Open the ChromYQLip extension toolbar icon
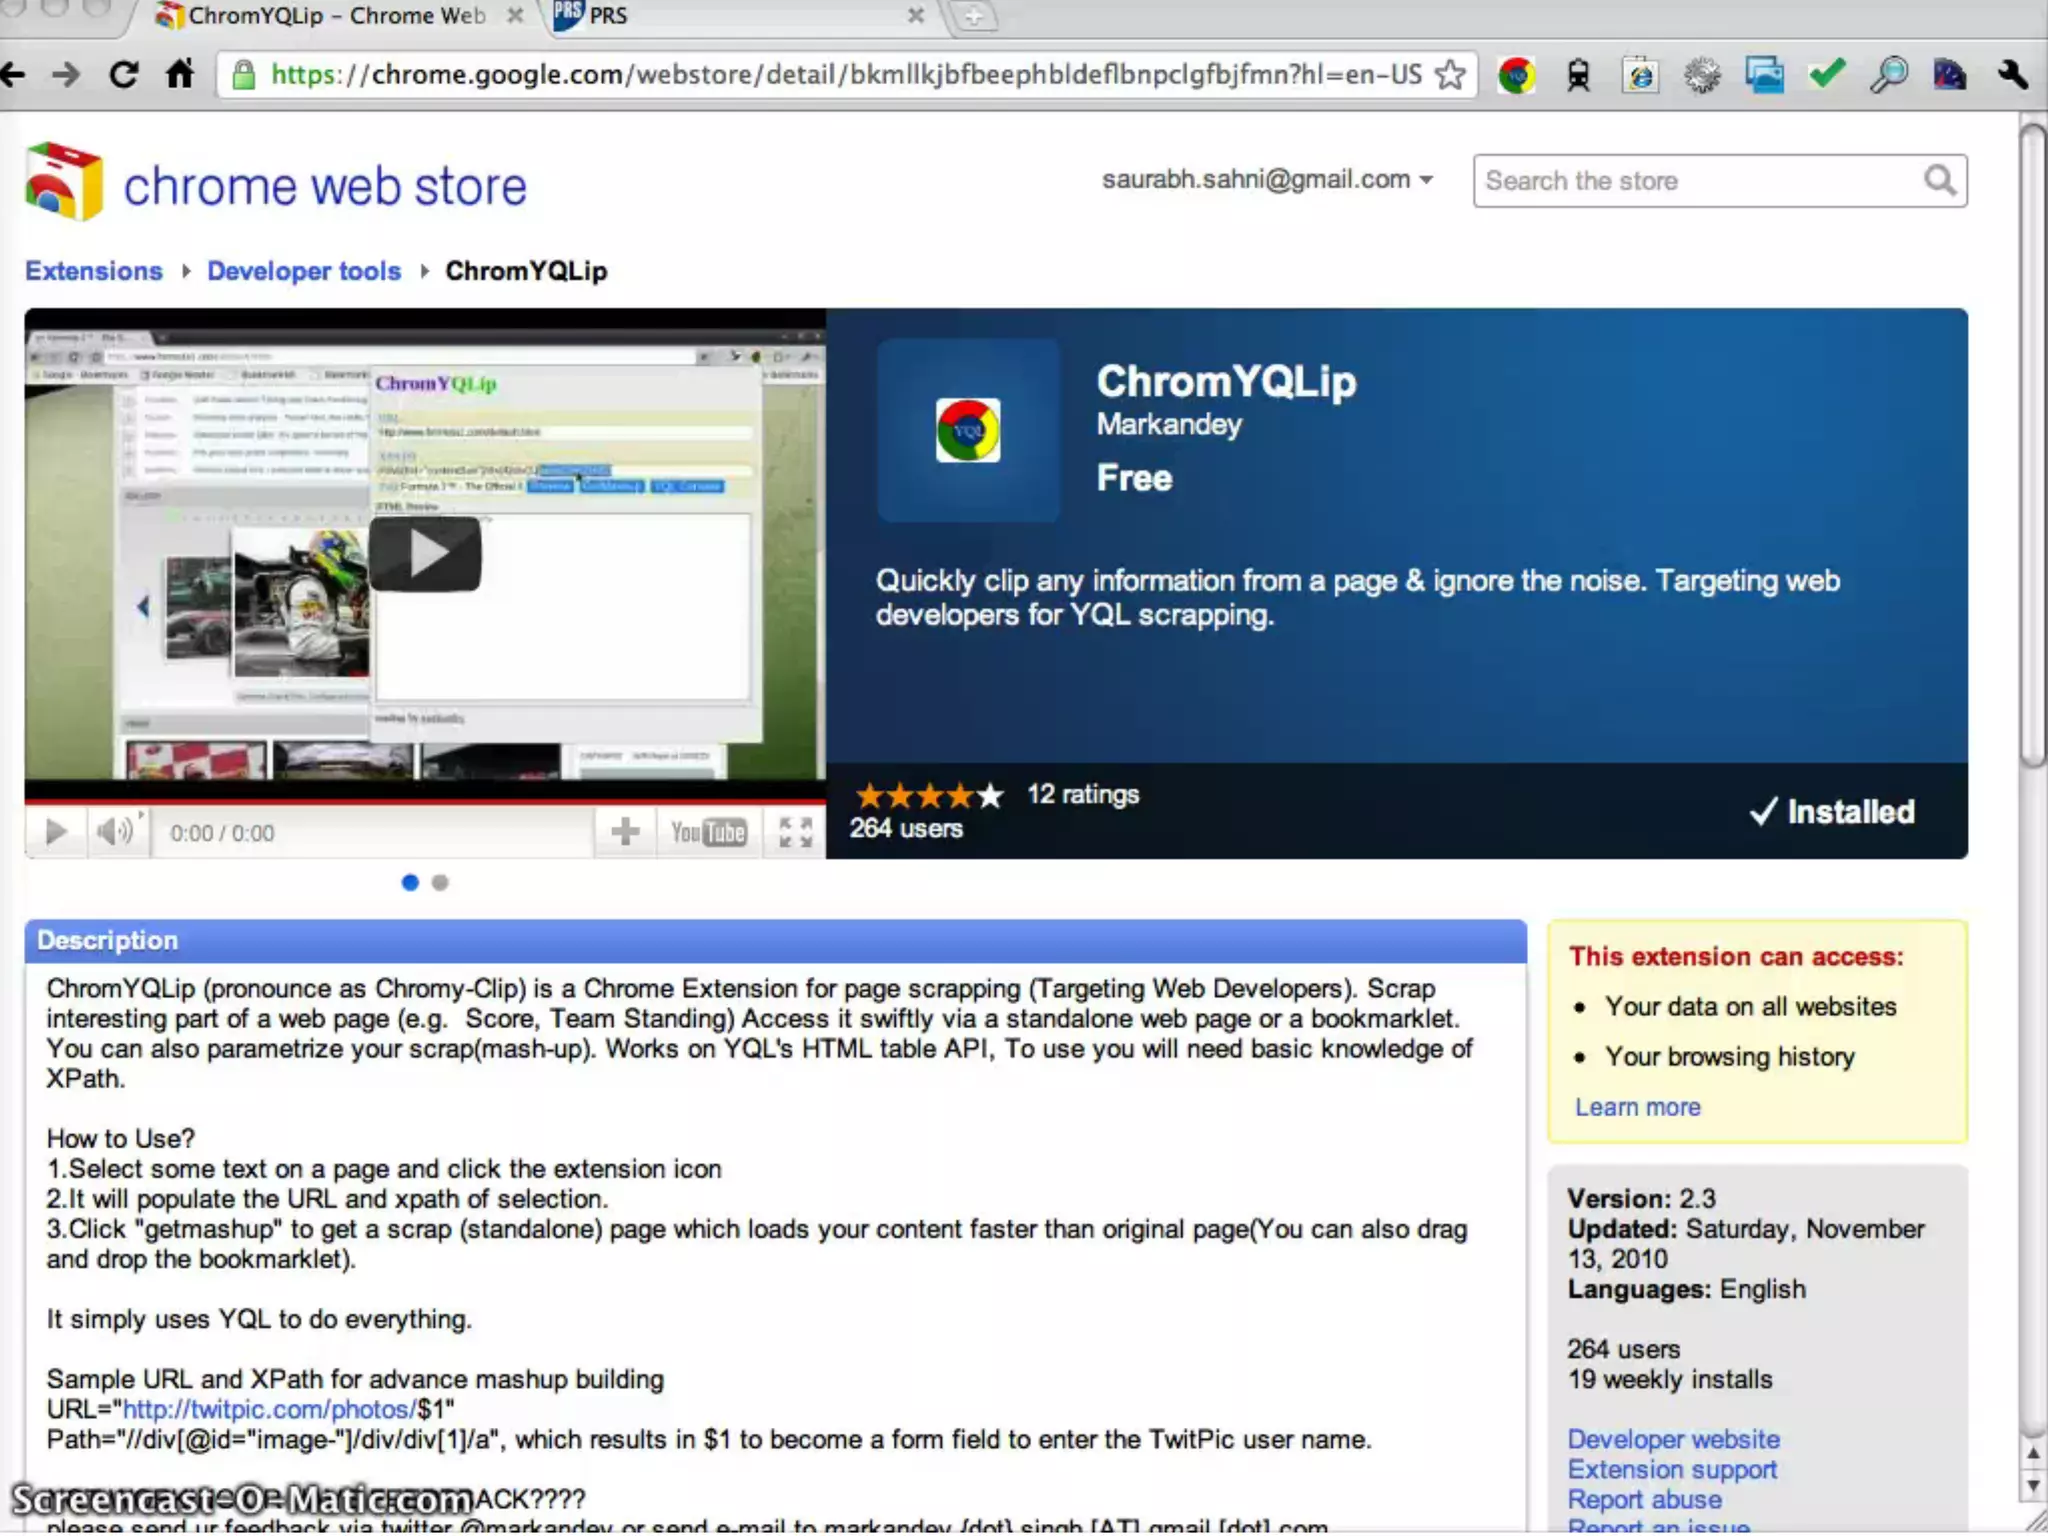The image size is (2048, 1536). point(1516,75)
